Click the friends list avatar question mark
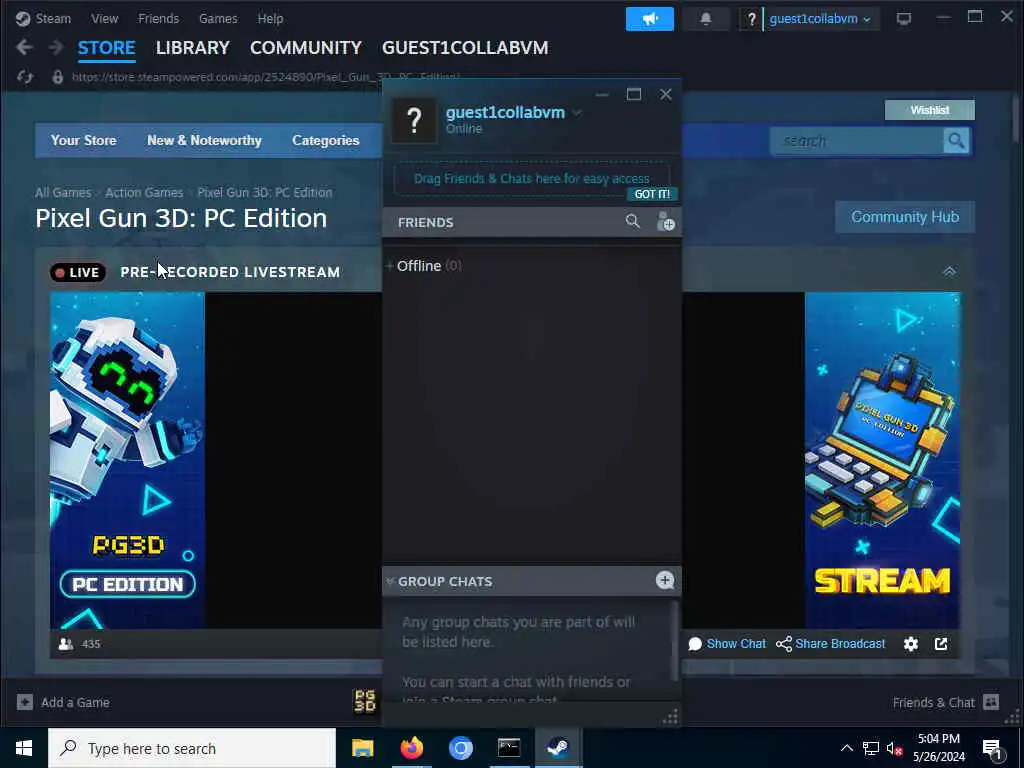Screen dimensions: 1024x768 click(x=413, y=121)
